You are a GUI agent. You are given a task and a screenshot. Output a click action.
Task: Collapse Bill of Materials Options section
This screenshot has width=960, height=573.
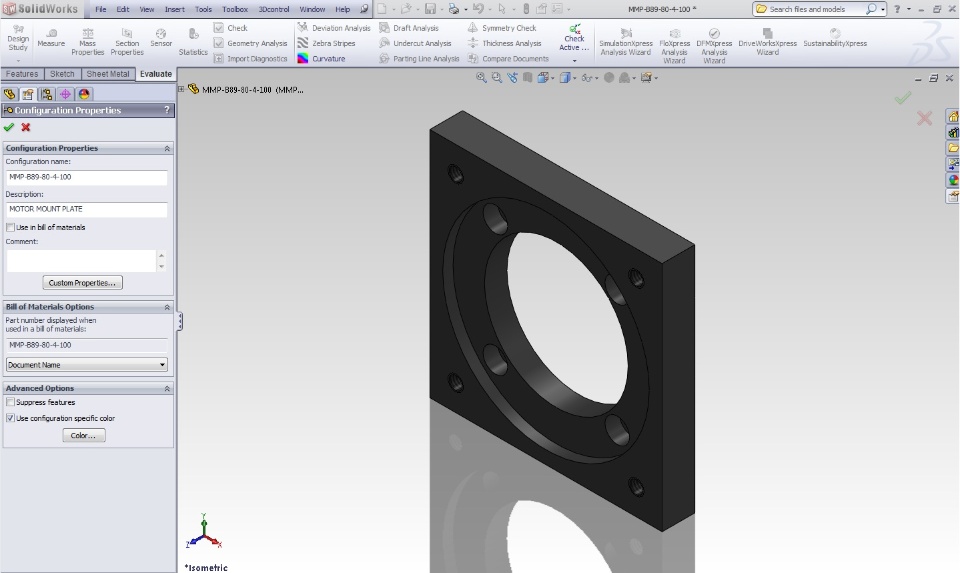(167, 307)
